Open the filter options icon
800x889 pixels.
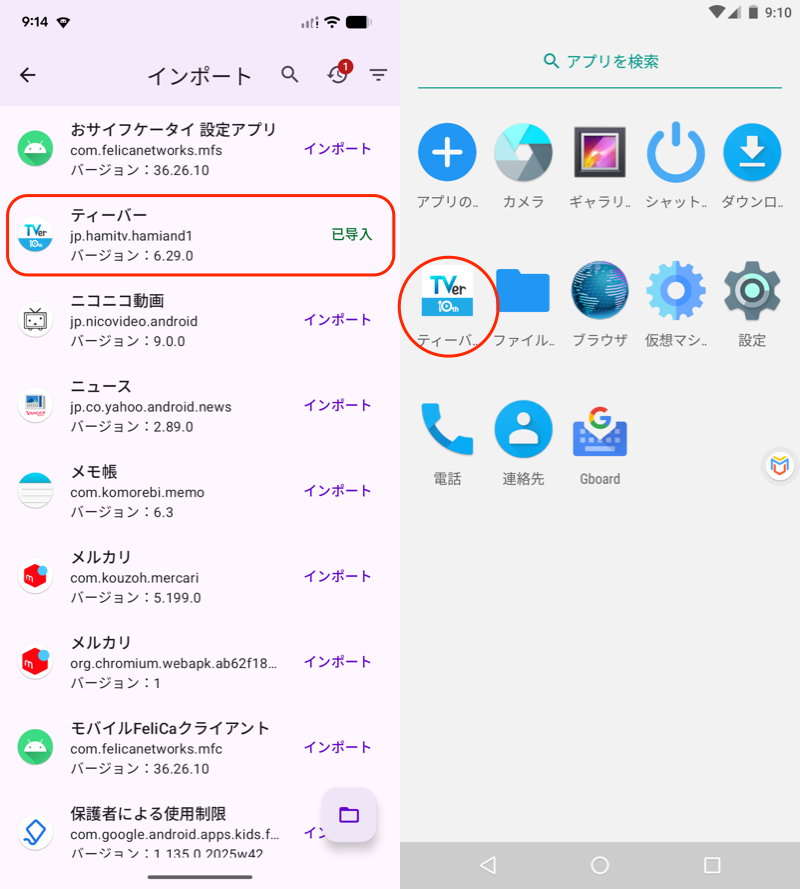pos(378,74)
